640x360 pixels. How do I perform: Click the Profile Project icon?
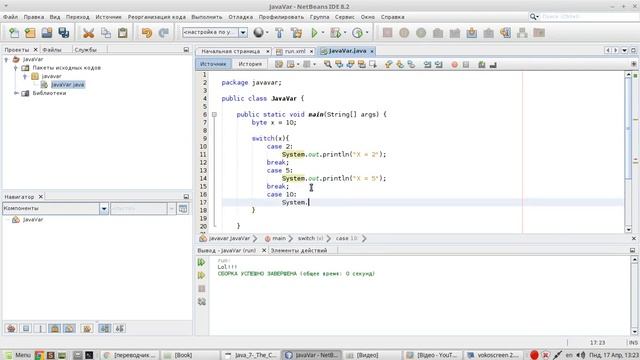coord(358,33)
